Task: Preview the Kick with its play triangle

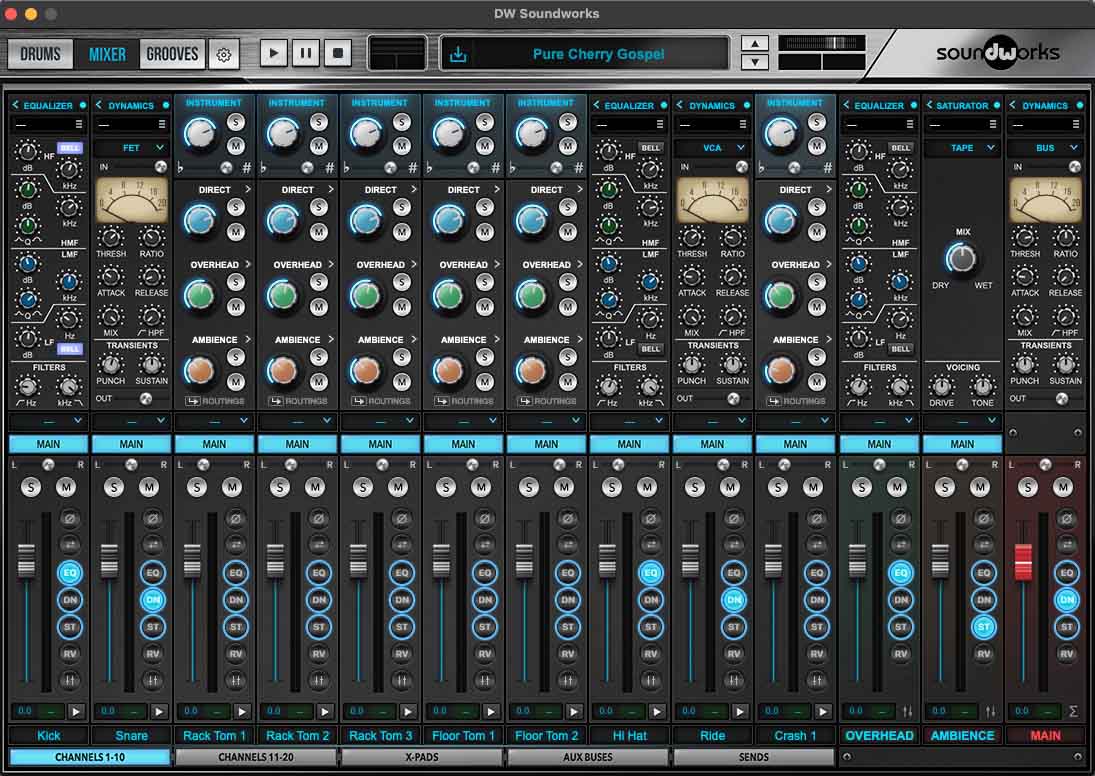Action: [x=76, y=711]
